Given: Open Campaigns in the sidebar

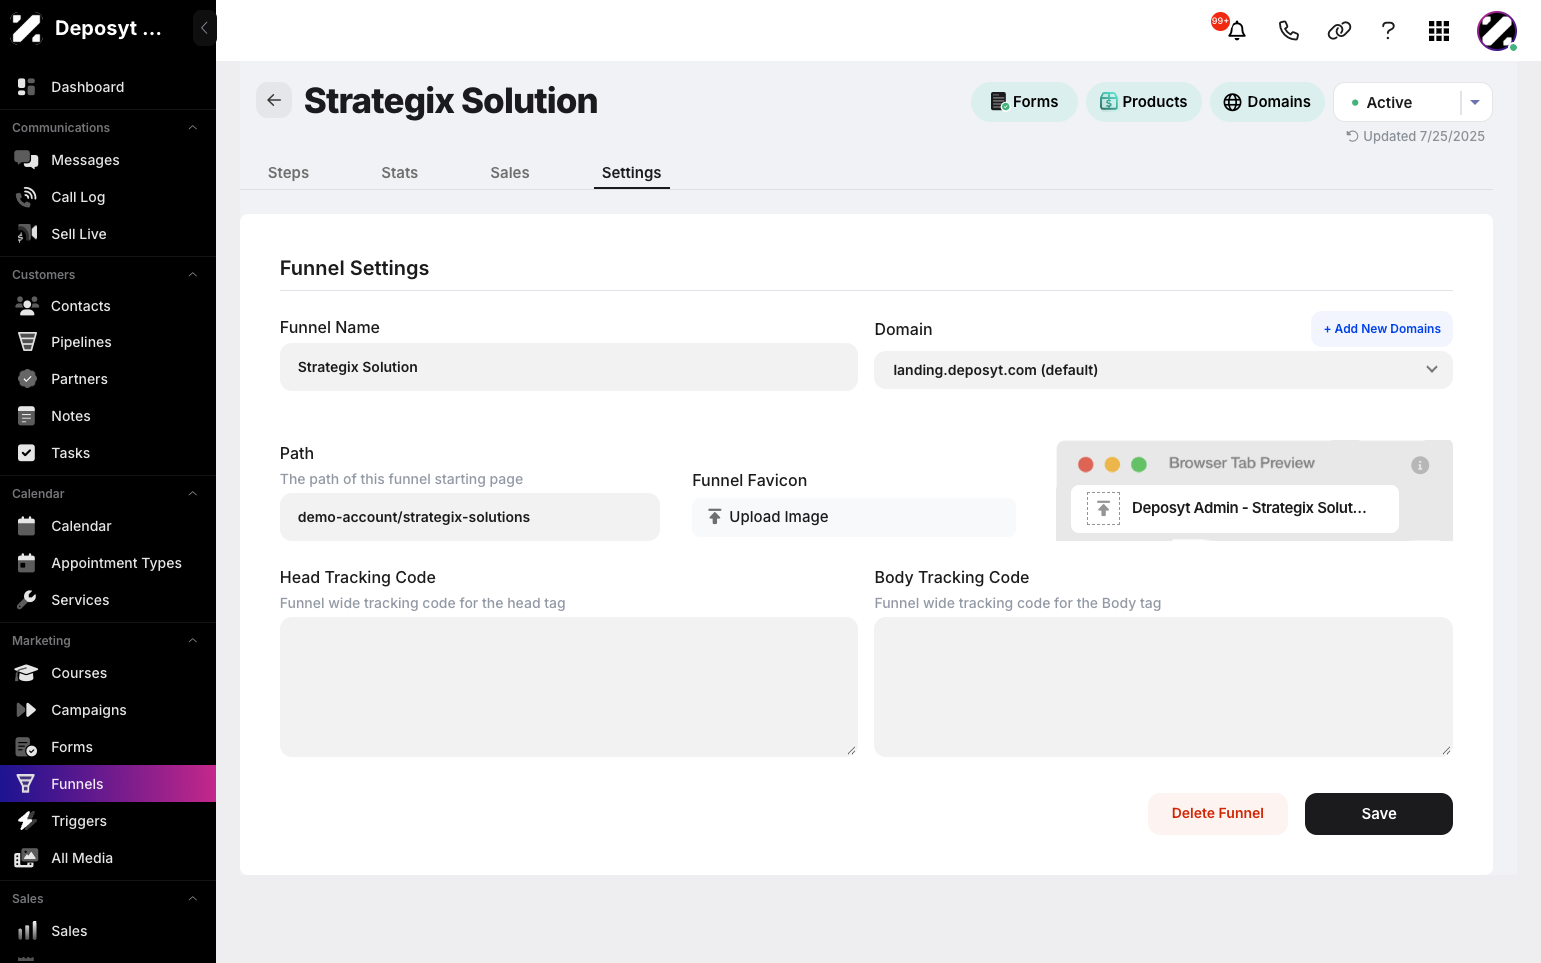Looking at the screenshot, I should (108, 710).
